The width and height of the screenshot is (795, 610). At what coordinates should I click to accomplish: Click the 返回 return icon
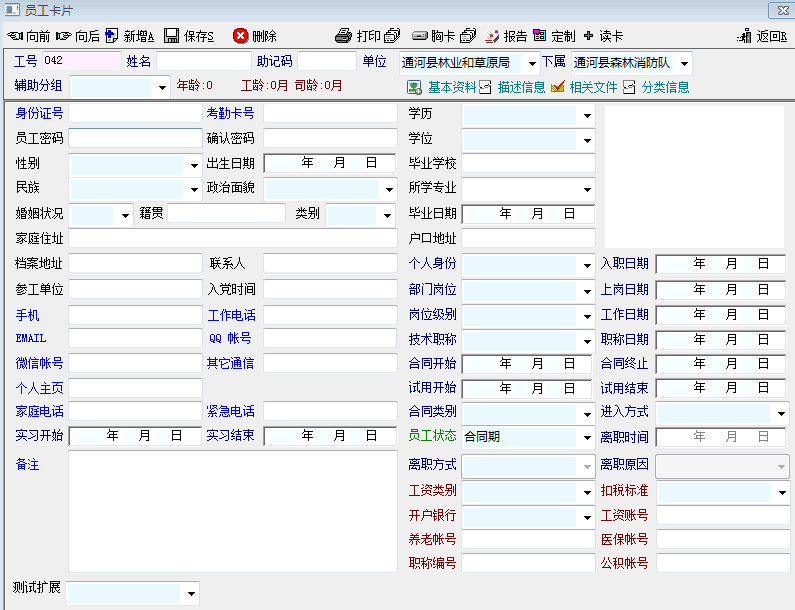tap(745, 36)
